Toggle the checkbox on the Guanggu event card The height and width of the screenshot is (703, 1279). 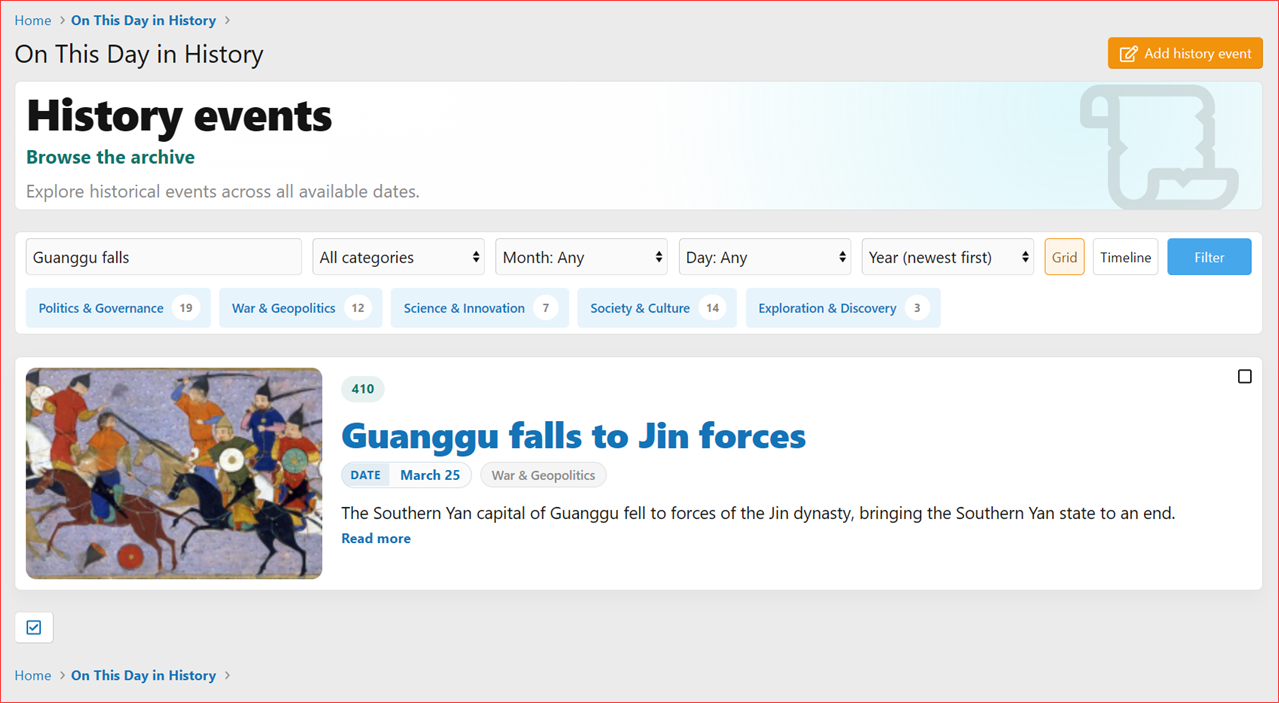coord(1244,376)
